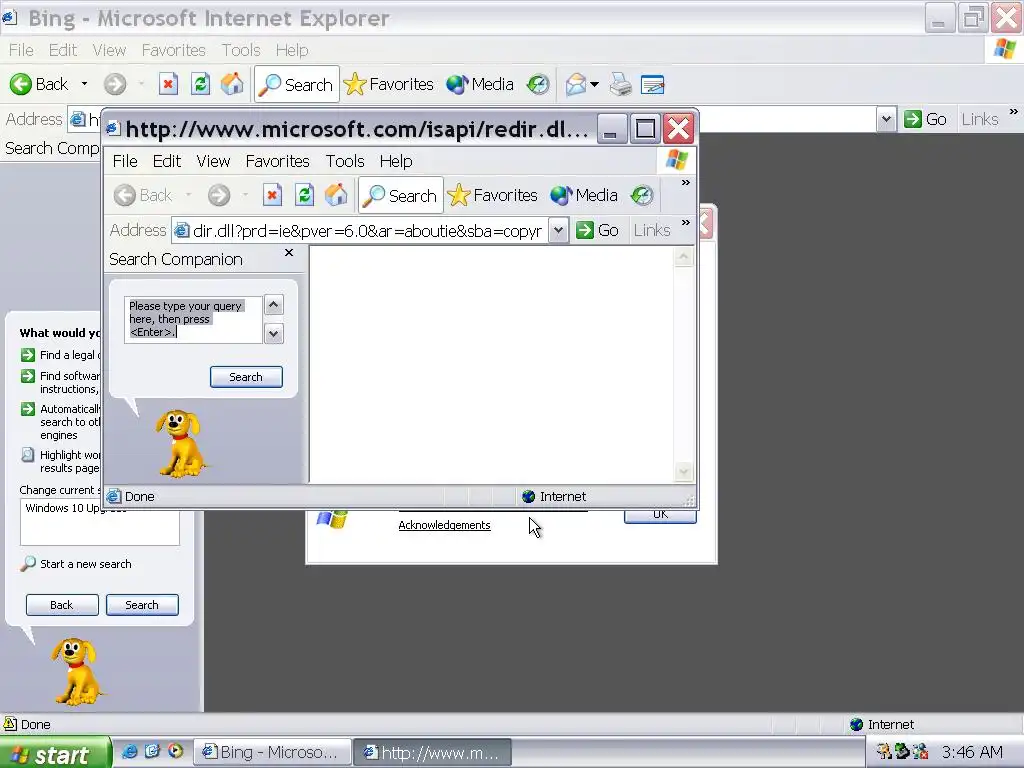The height and width of the screenshot is (768, 1024).
Task: Expand the address dropdown in the microsoft.com window
Action: click(x=558, y=231)
